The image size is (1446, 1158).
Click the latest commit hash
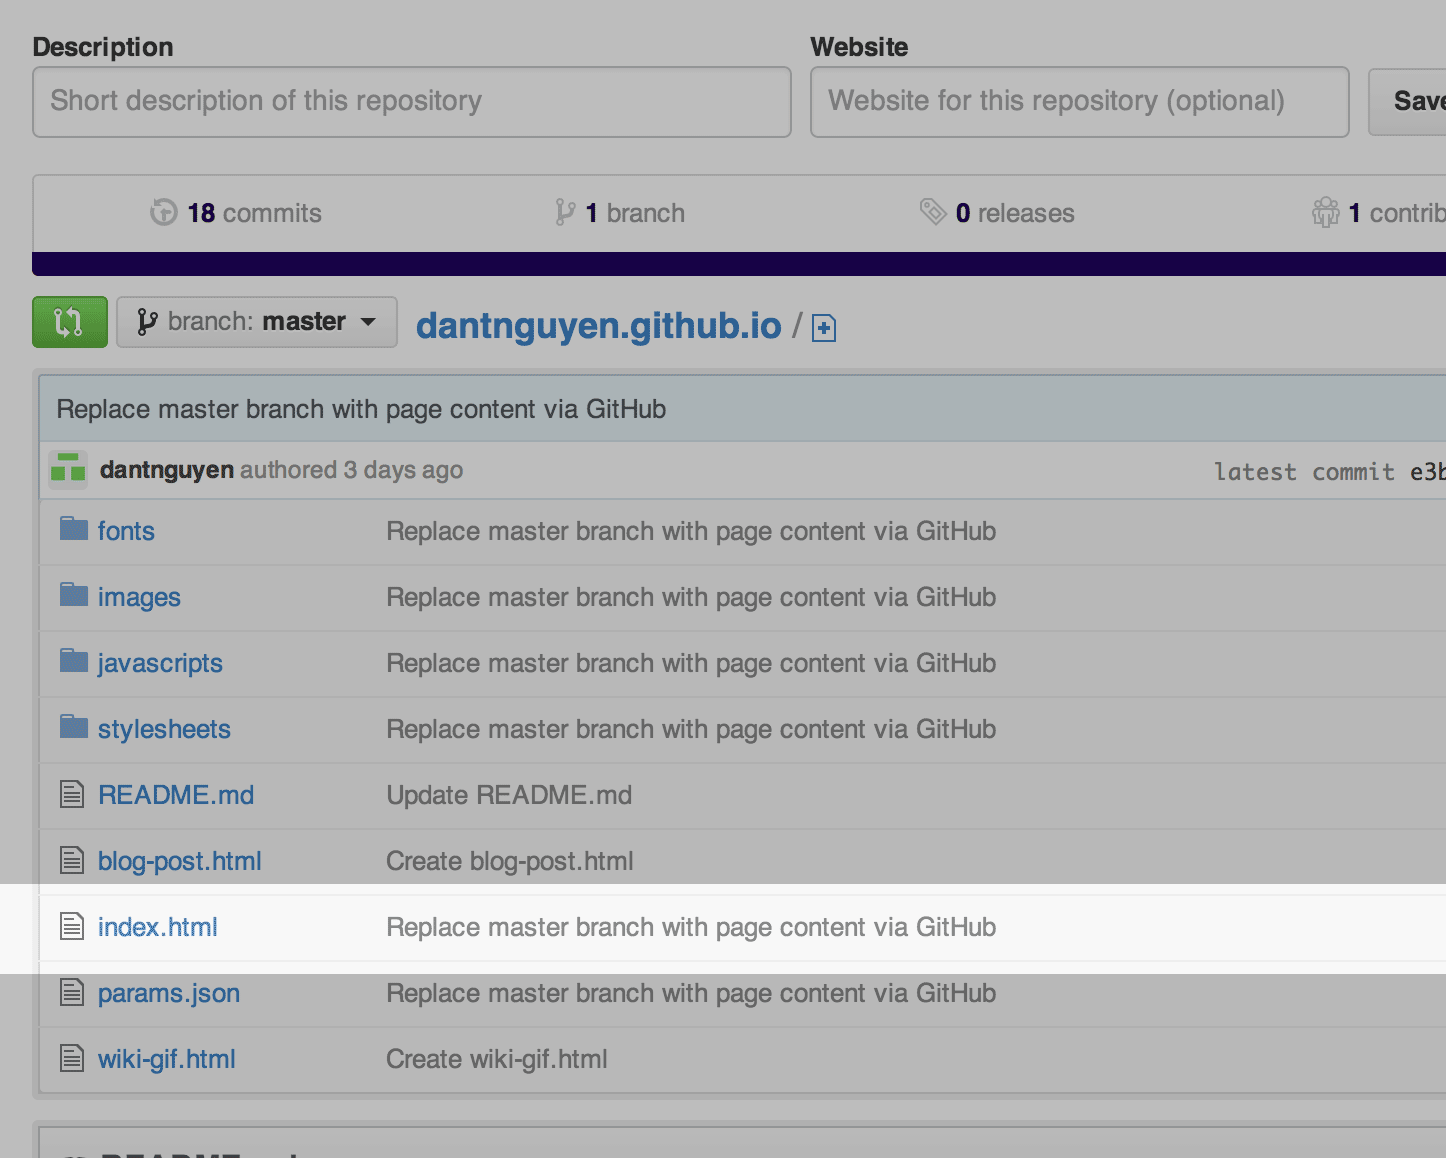point(1428,472)
